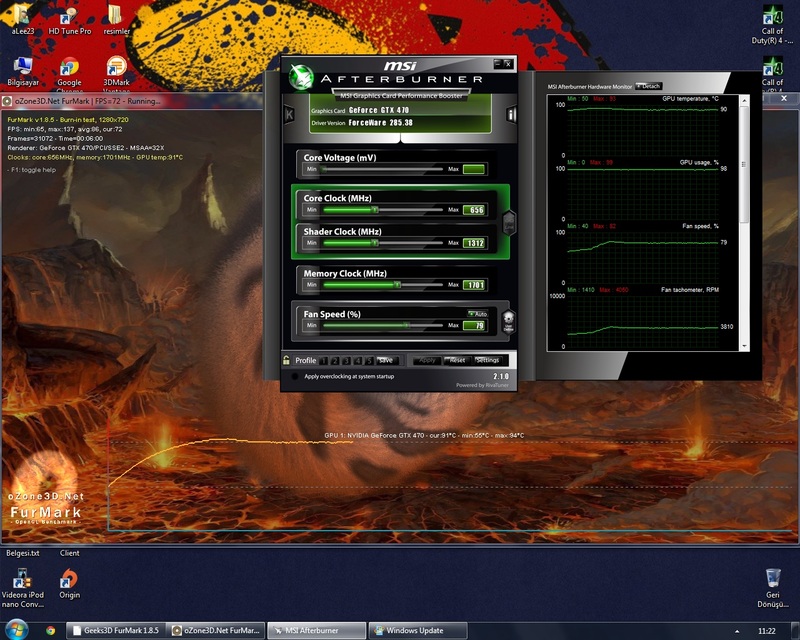Screen dimensions: 800x640
Task: Switch to oZone3D.Net FurMark taskbar item
Action: pos(217,631)
